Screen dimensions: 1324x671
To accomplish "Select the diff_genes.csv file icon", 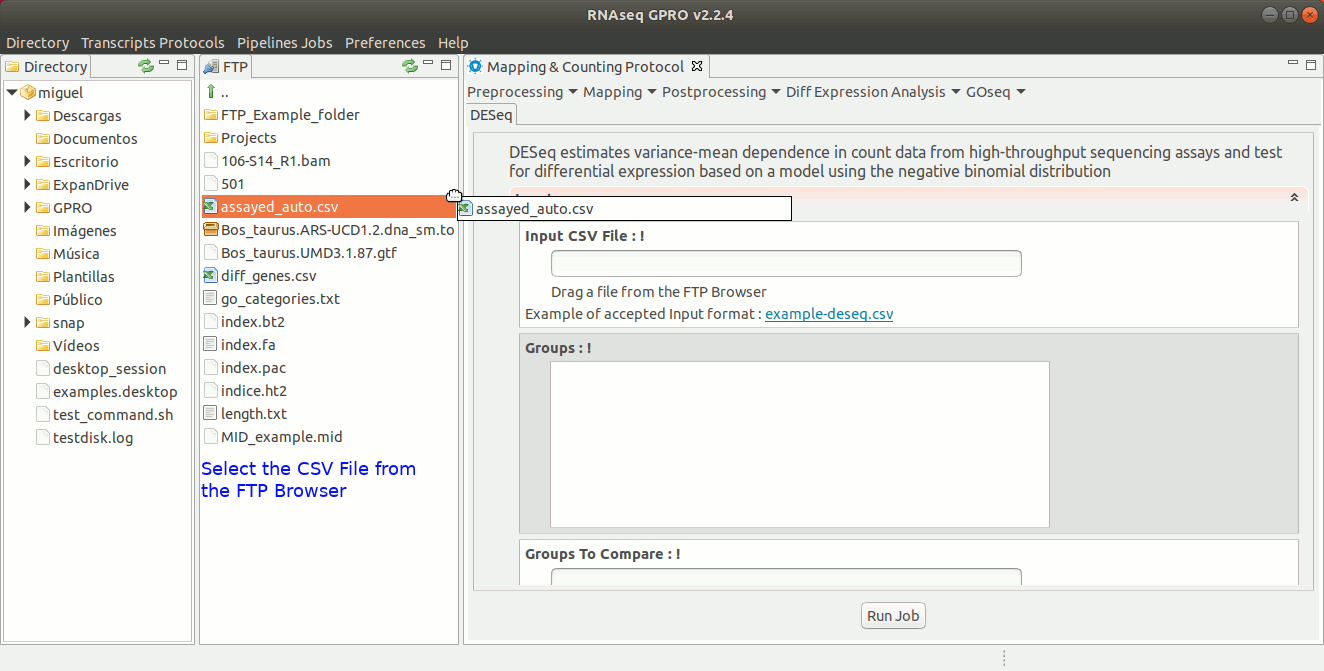I will pos(210,276).
